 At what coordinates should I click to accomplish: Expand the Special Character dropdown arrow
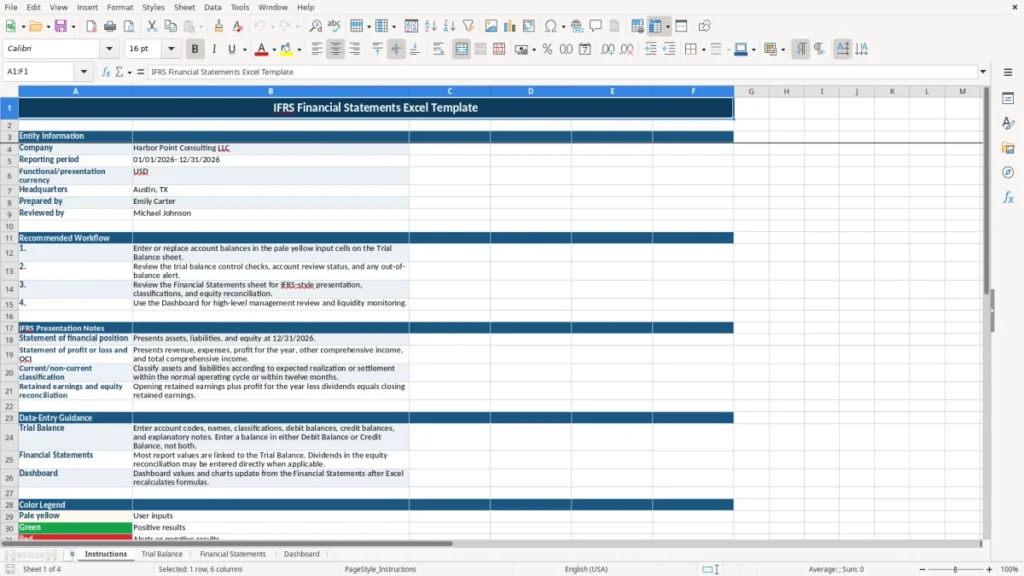tap(563, 27)
